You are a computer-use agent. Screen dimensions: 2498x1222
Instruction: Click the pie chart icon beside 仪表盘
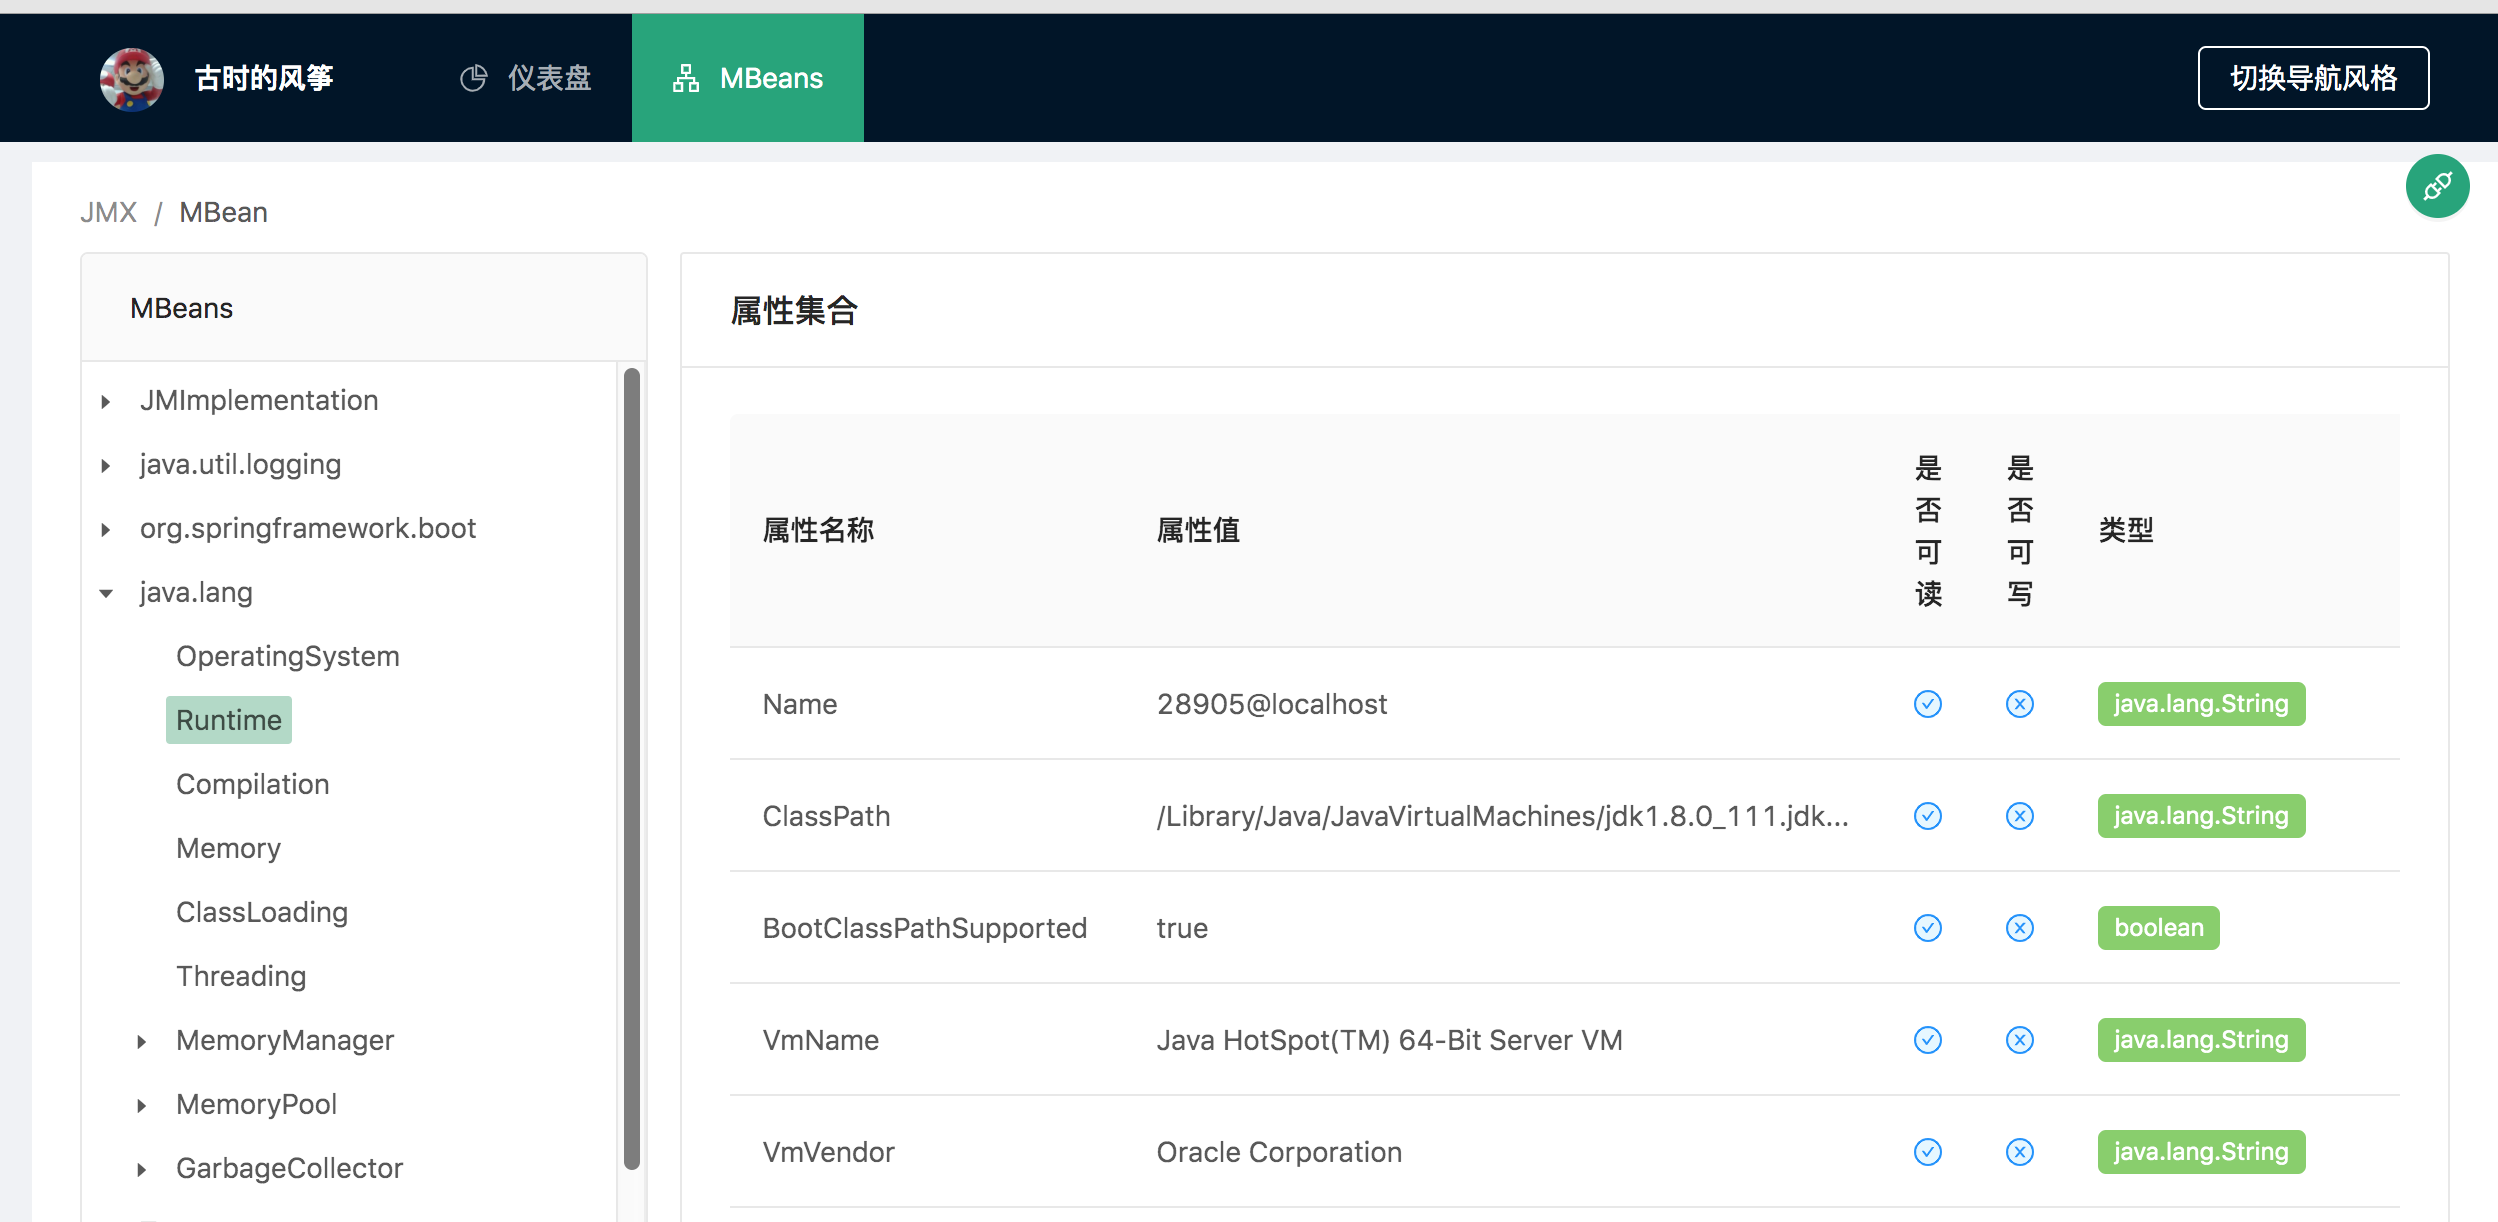pos(474,77)
